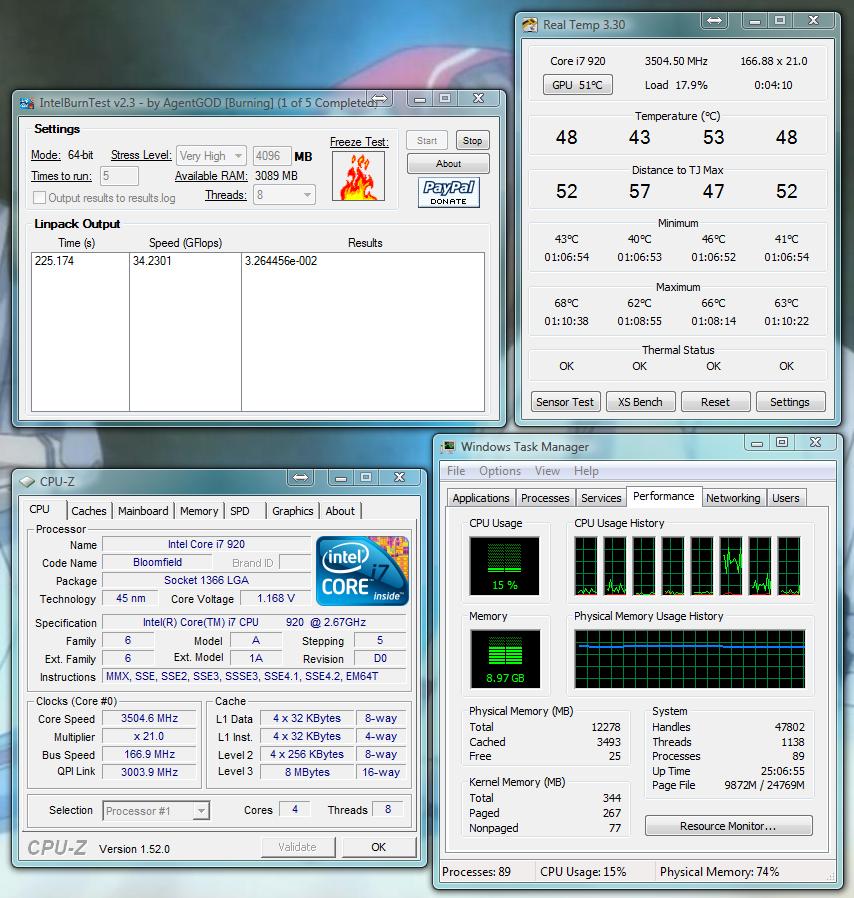Click the CPU Usage meter graph
Viewport: 854px width, 898px height.
pyautogui.click(x=504, y=566)
